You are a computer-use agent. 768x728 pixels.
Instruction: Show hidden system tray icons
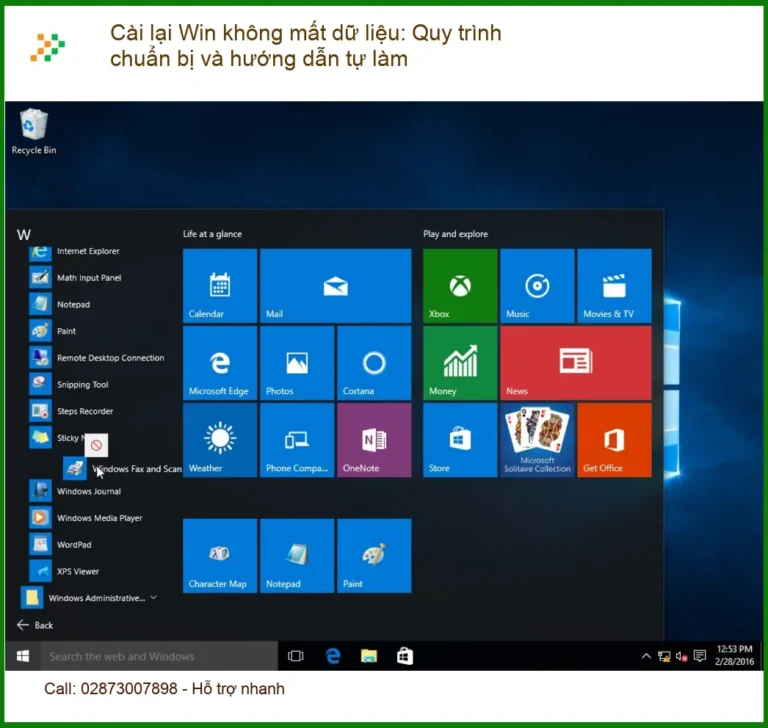click(x=646, y=656)
